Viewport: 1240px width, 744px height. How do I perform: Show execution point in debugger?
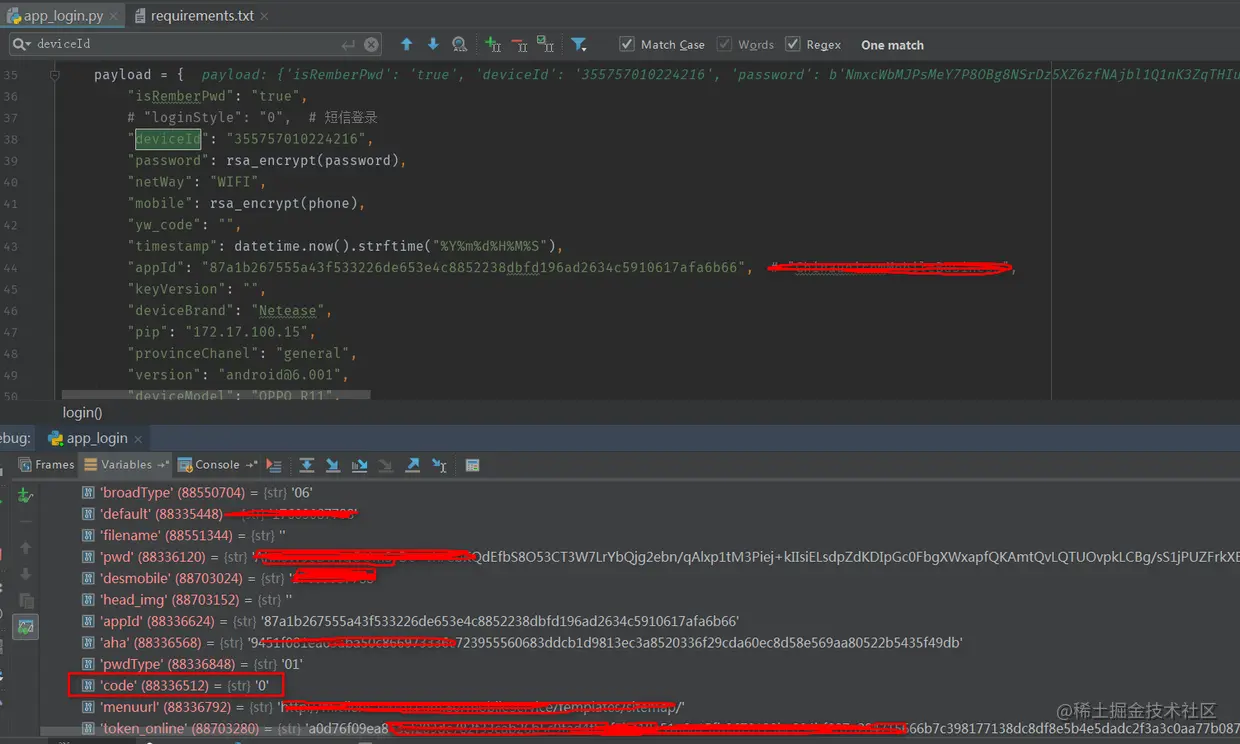(x=274, y=465)
